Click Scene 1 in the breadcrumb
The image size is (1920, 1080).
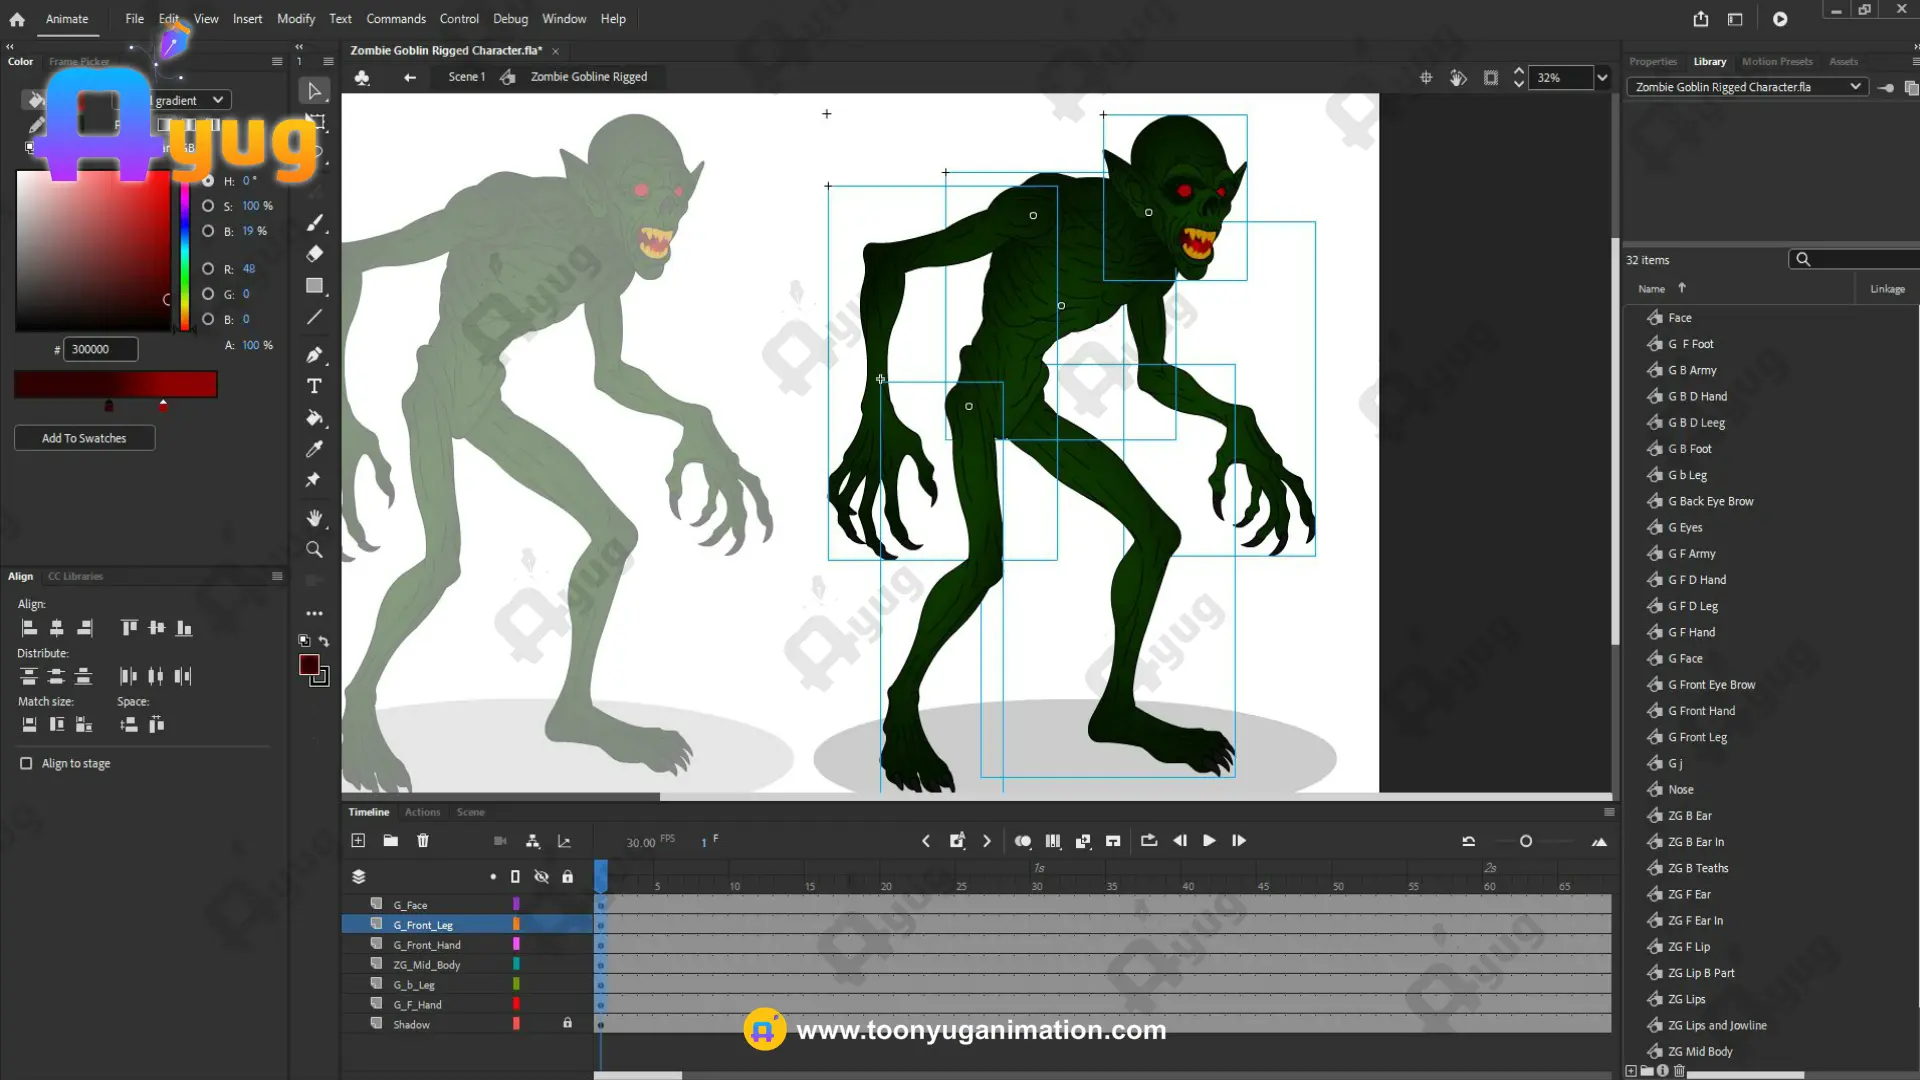pyautogui.click(x=466, y=77)
